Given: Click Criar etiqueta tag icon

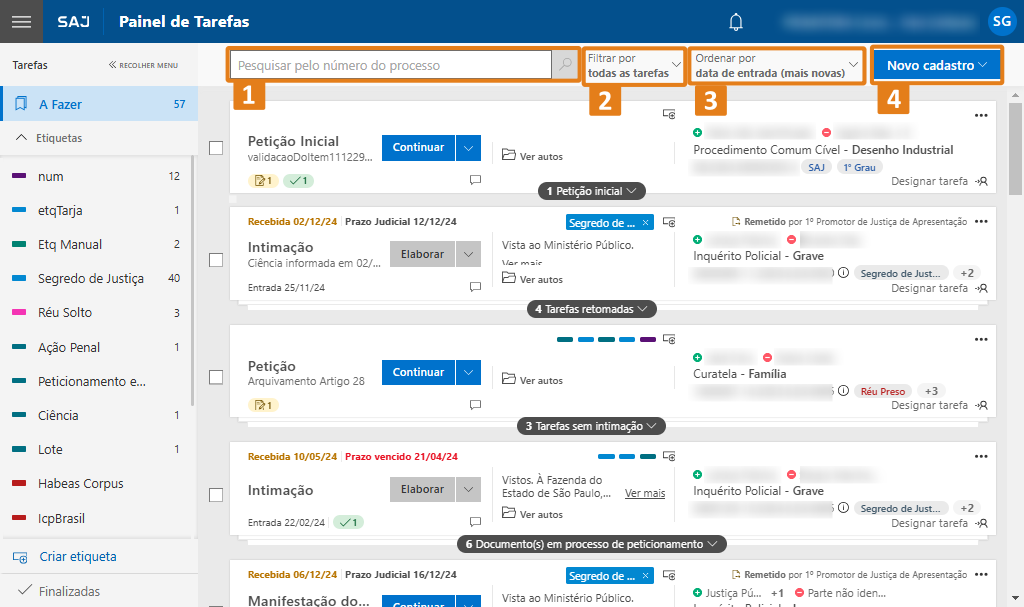Looking at the screenshot, I should click(20, 557).
